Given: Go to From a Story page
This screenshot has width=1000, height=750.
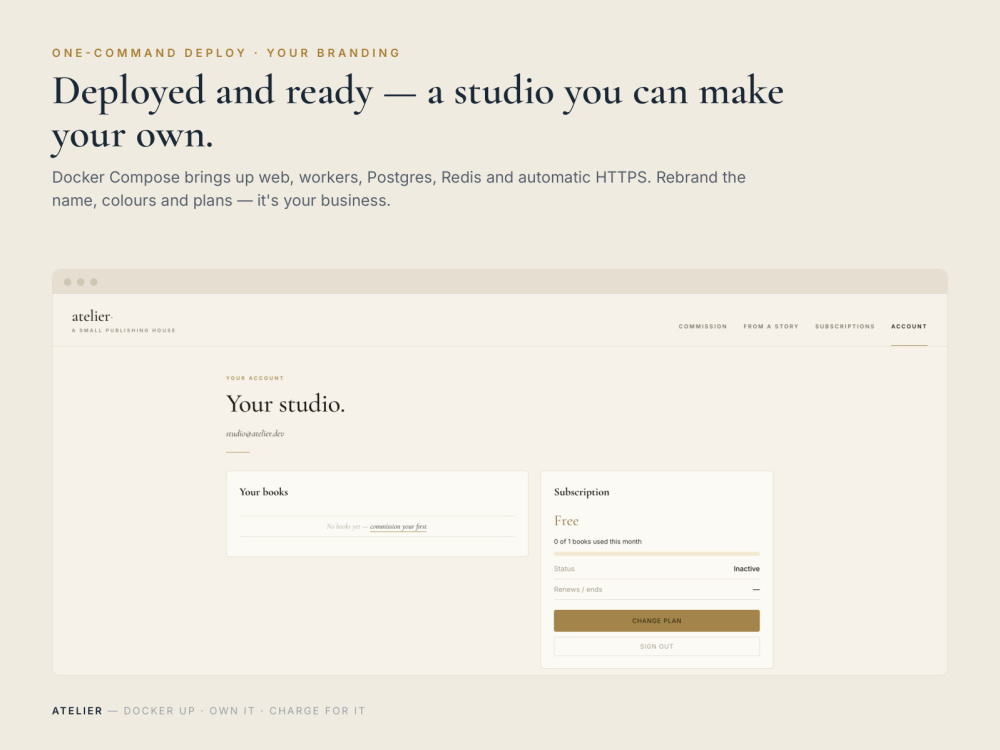Looking at the screenshot, I should tap(770, 327).
